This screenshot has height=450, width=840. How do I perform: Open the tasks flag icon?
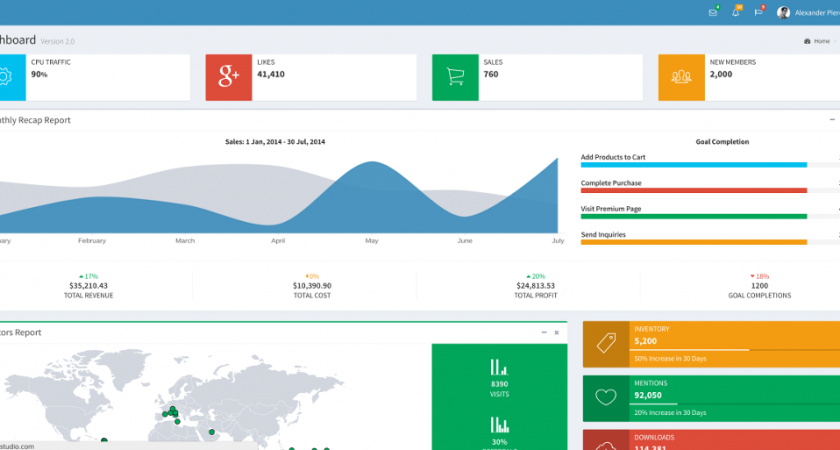coord(759,13)
